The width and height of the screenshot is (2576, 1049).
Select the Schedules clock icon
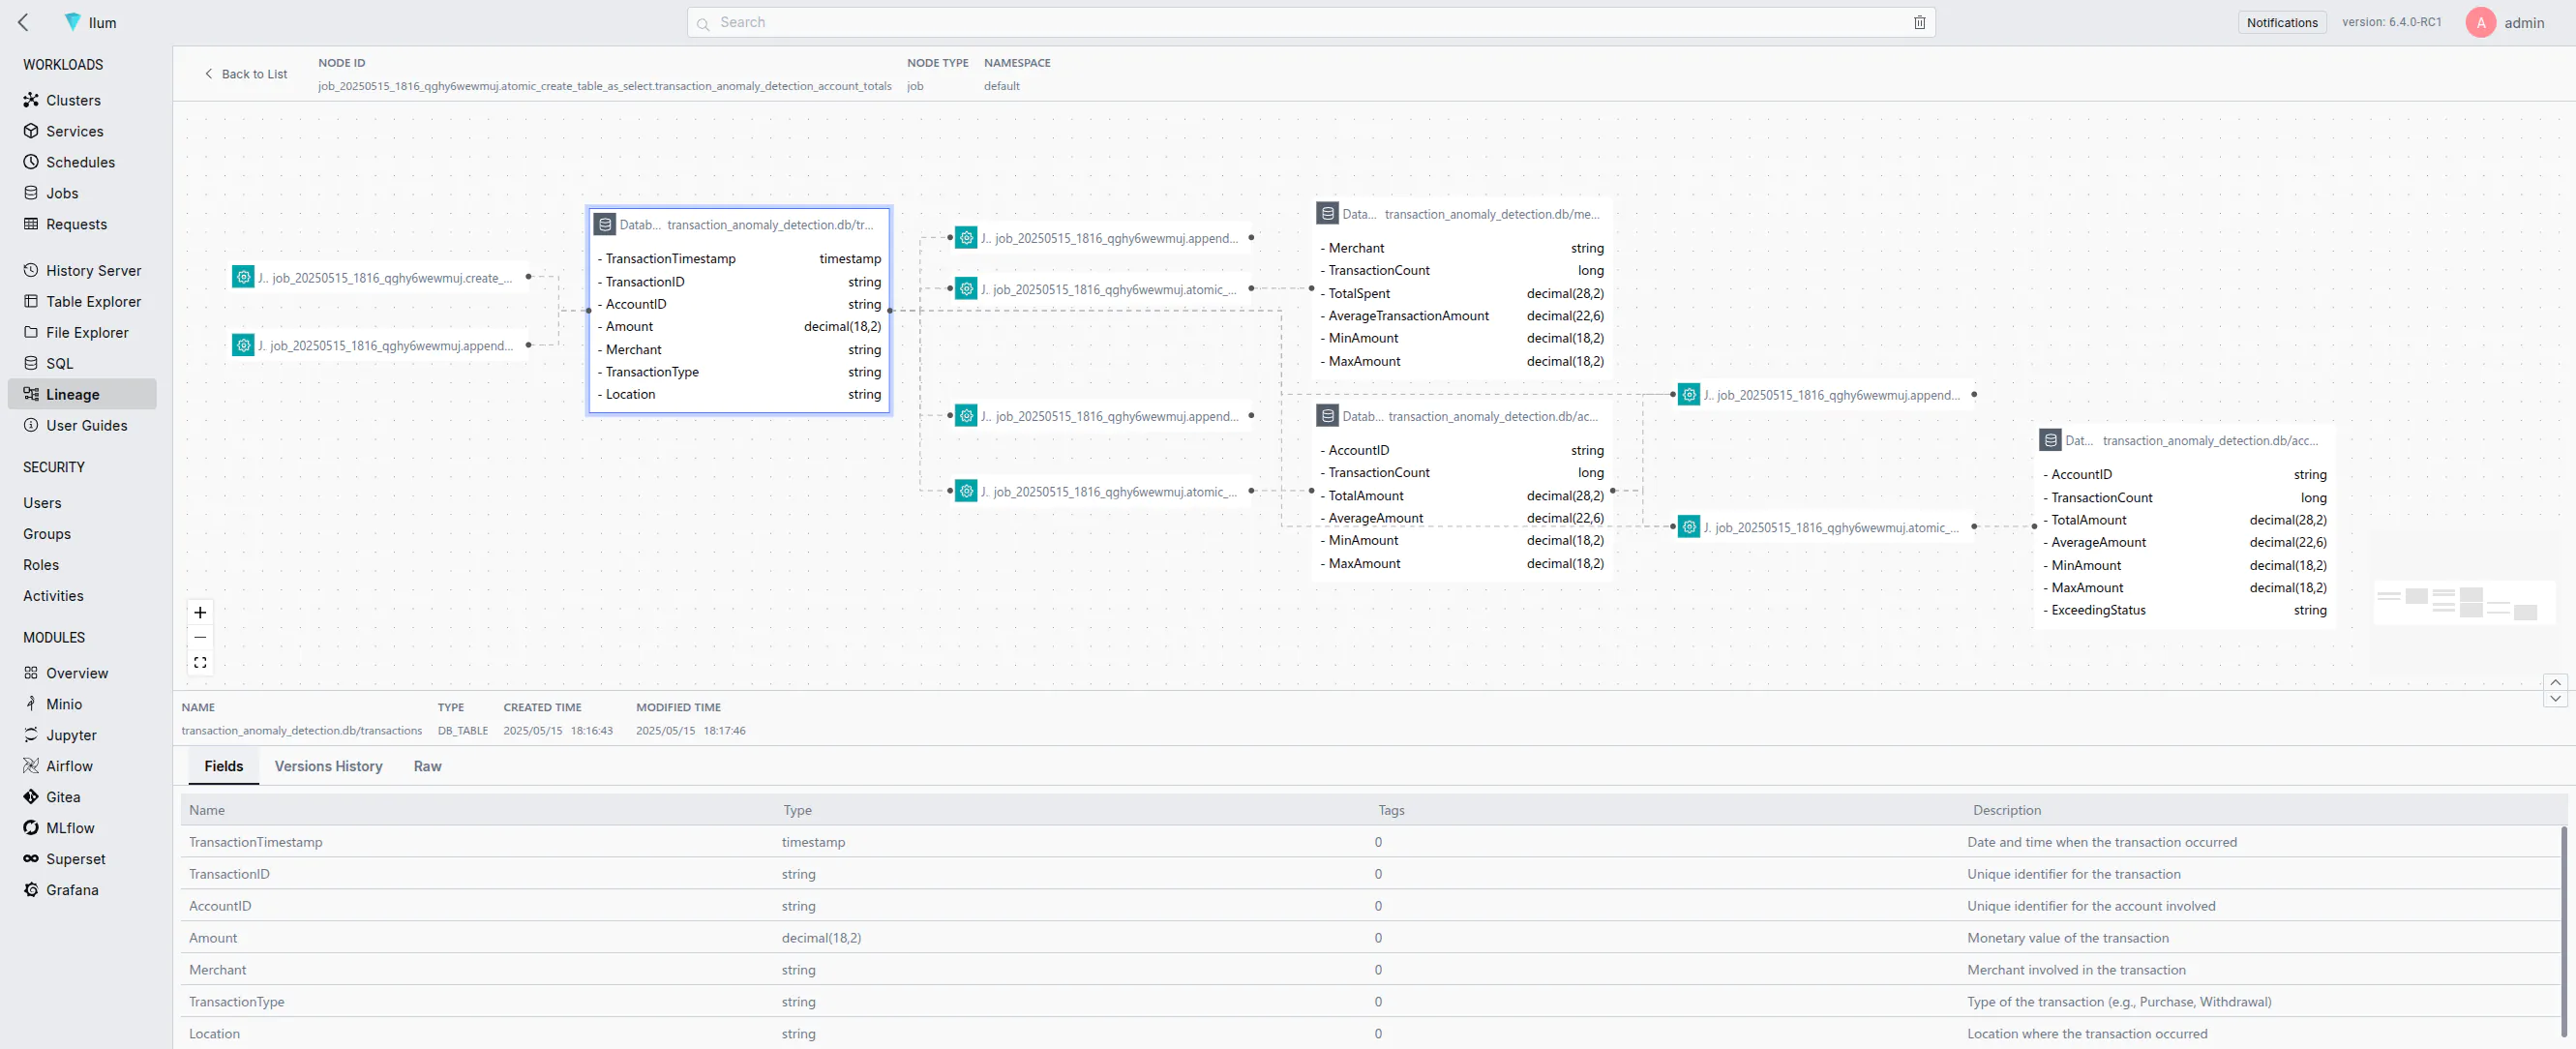31,162
